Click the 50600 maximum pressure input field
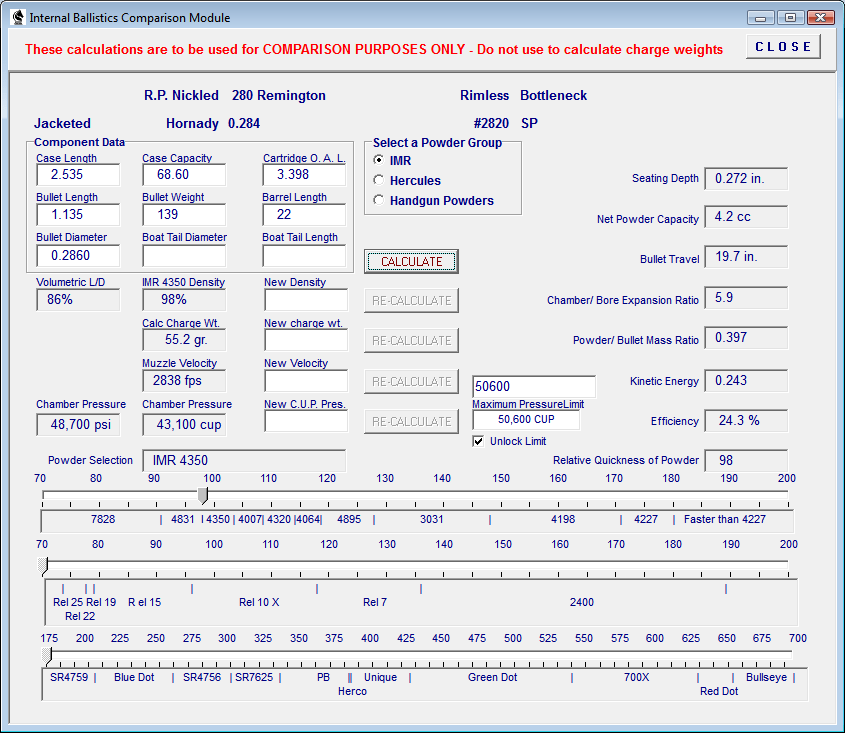This screenshot has height=733, width=845. tap(534, 386)
